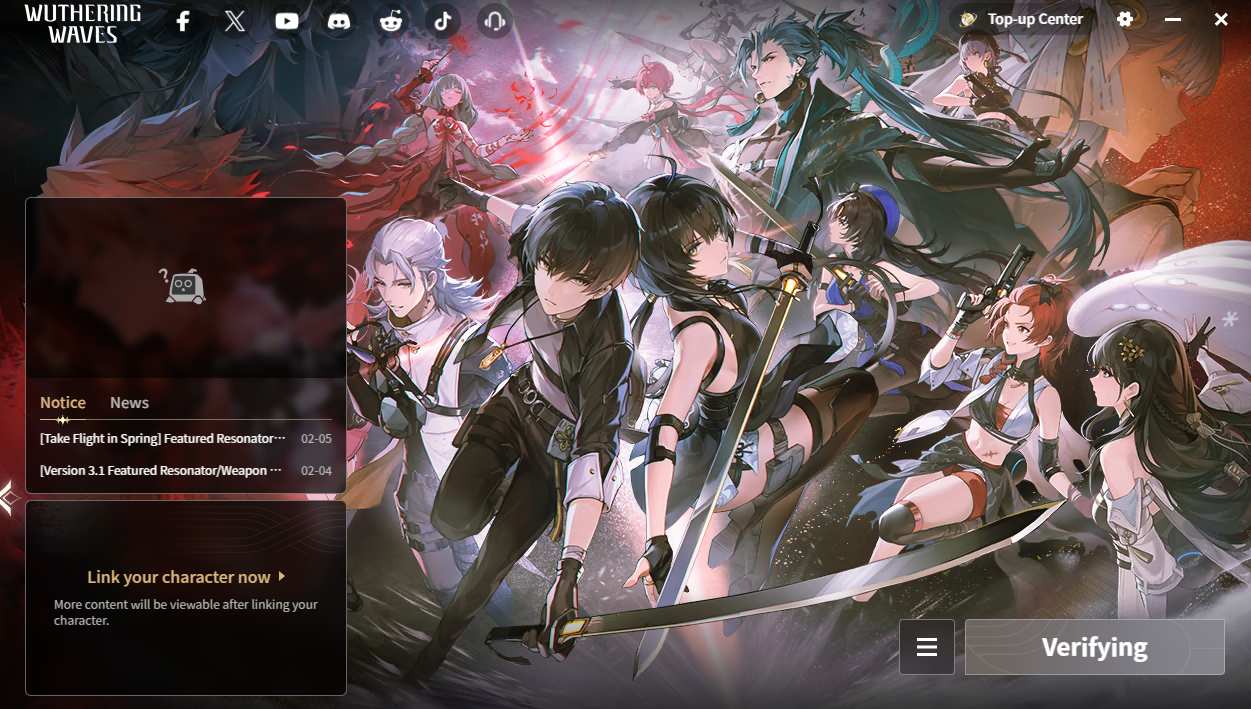1251x709 pixels.
Task: Click the broken banner placeholder image
Action: click(x=185, y=288)
